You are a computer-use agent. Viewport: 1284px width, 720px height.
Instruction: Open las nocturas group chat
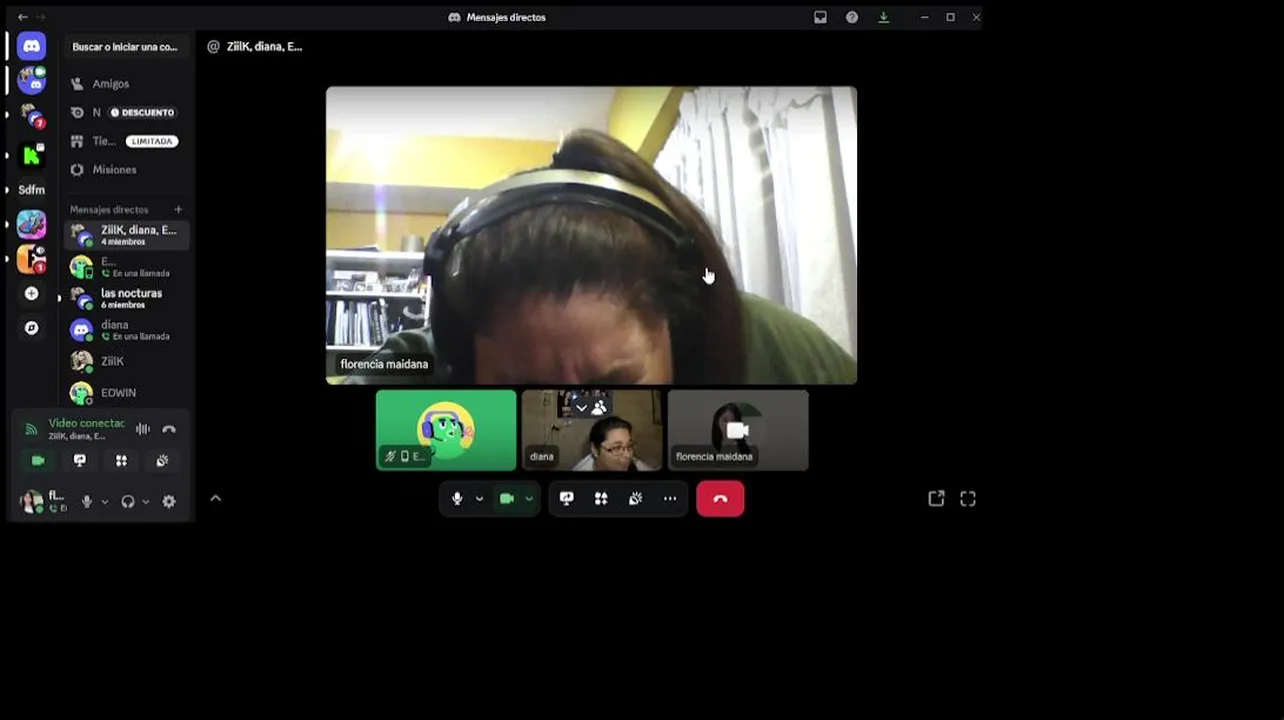pos(126,298)
